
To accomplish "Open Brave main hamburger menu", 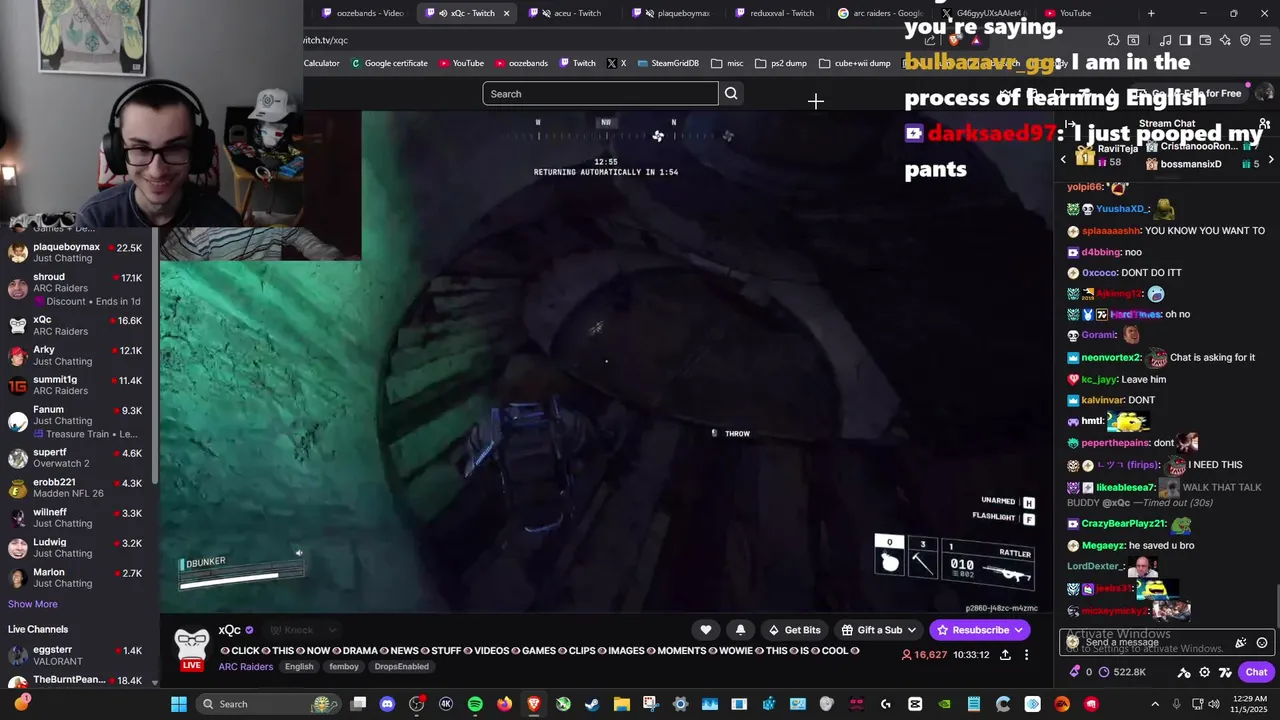I will 1265,40.
